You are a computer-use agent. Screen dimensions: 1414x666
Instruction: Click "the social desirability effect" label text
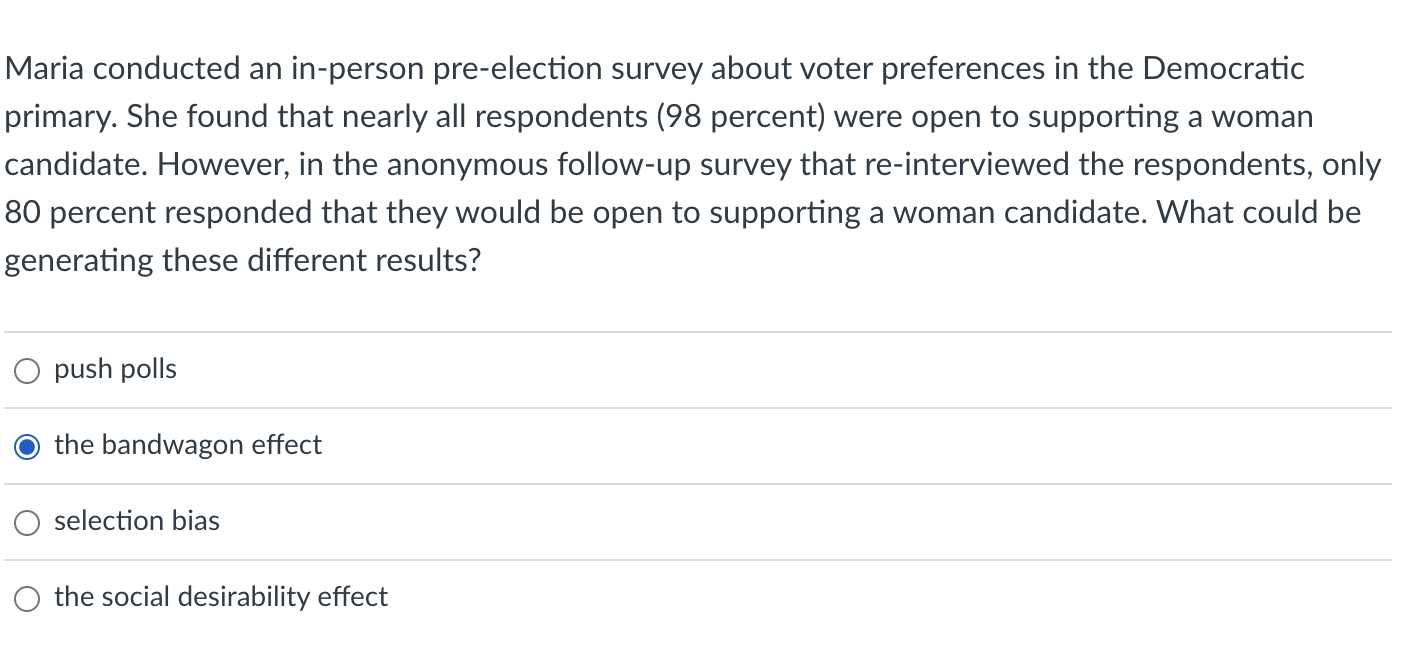point(221,597)
